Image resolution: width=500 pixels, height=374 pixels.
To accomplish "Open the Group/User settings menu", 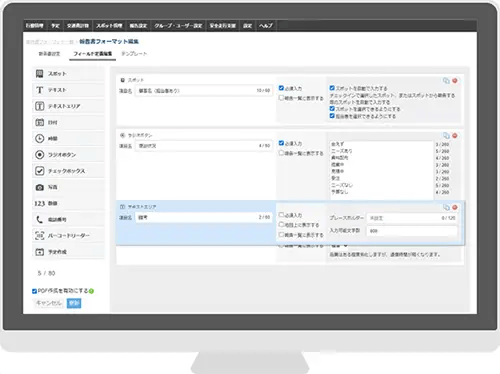I will [178, 26].
